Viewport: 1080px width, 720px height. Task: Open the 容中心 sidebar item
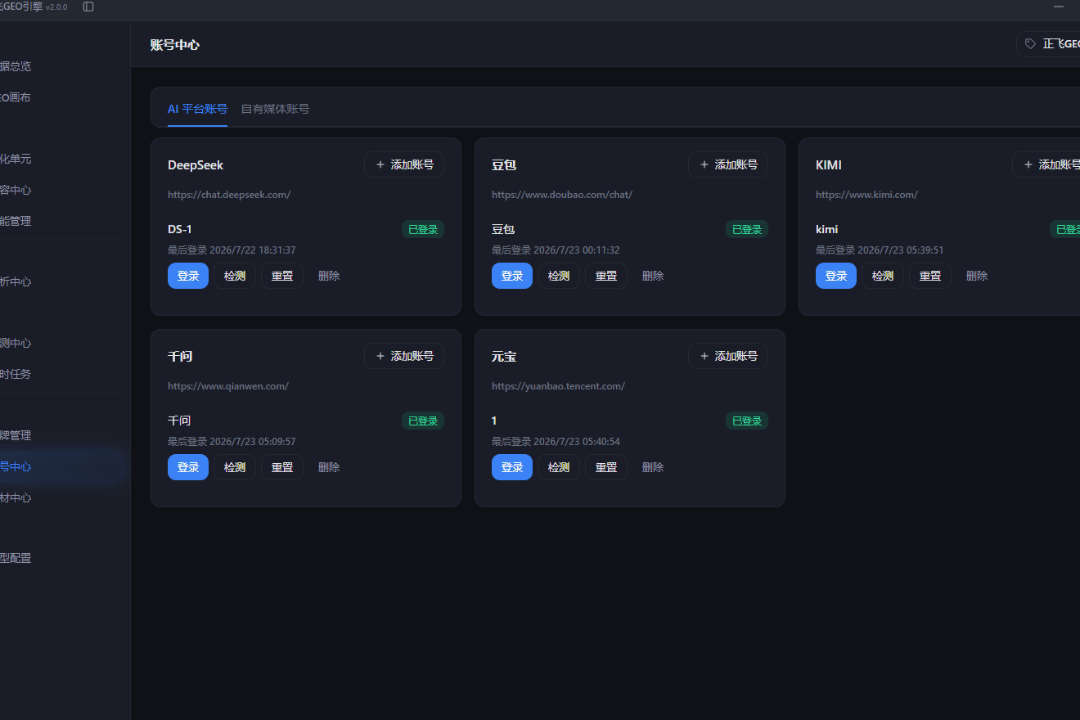(x=15, y=190)
